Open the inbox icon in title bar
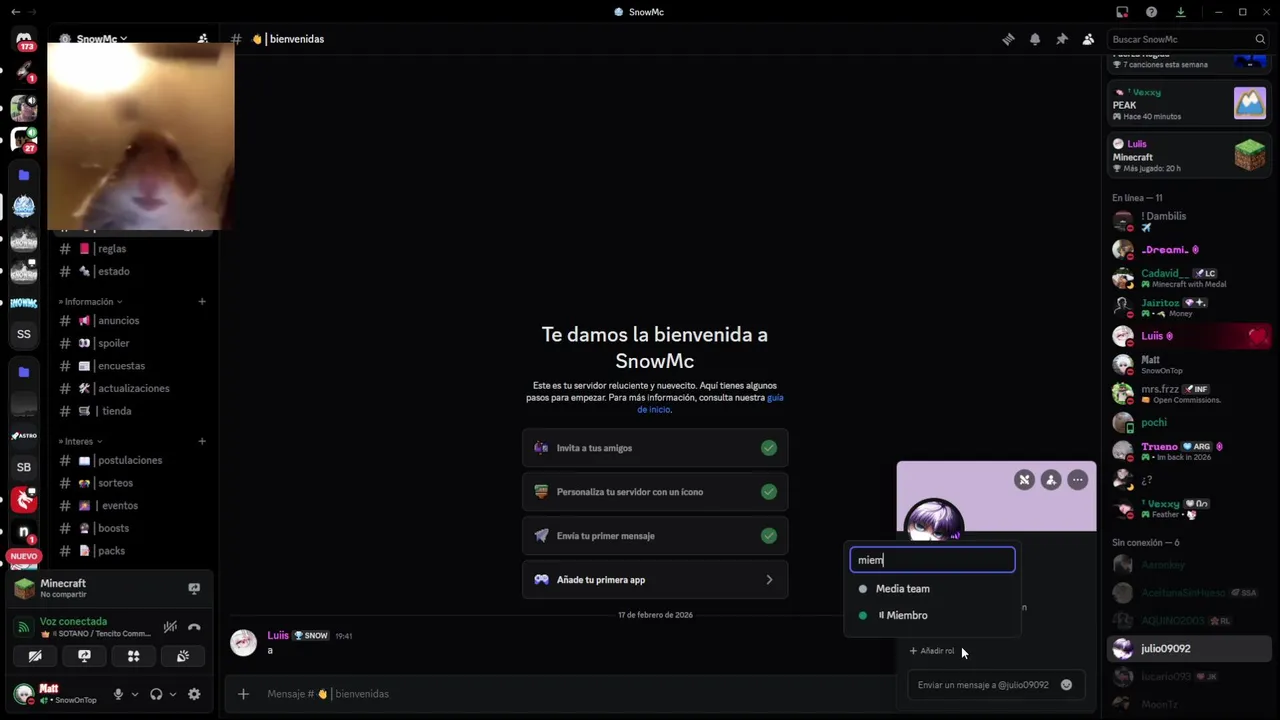 click(1122, 12)
